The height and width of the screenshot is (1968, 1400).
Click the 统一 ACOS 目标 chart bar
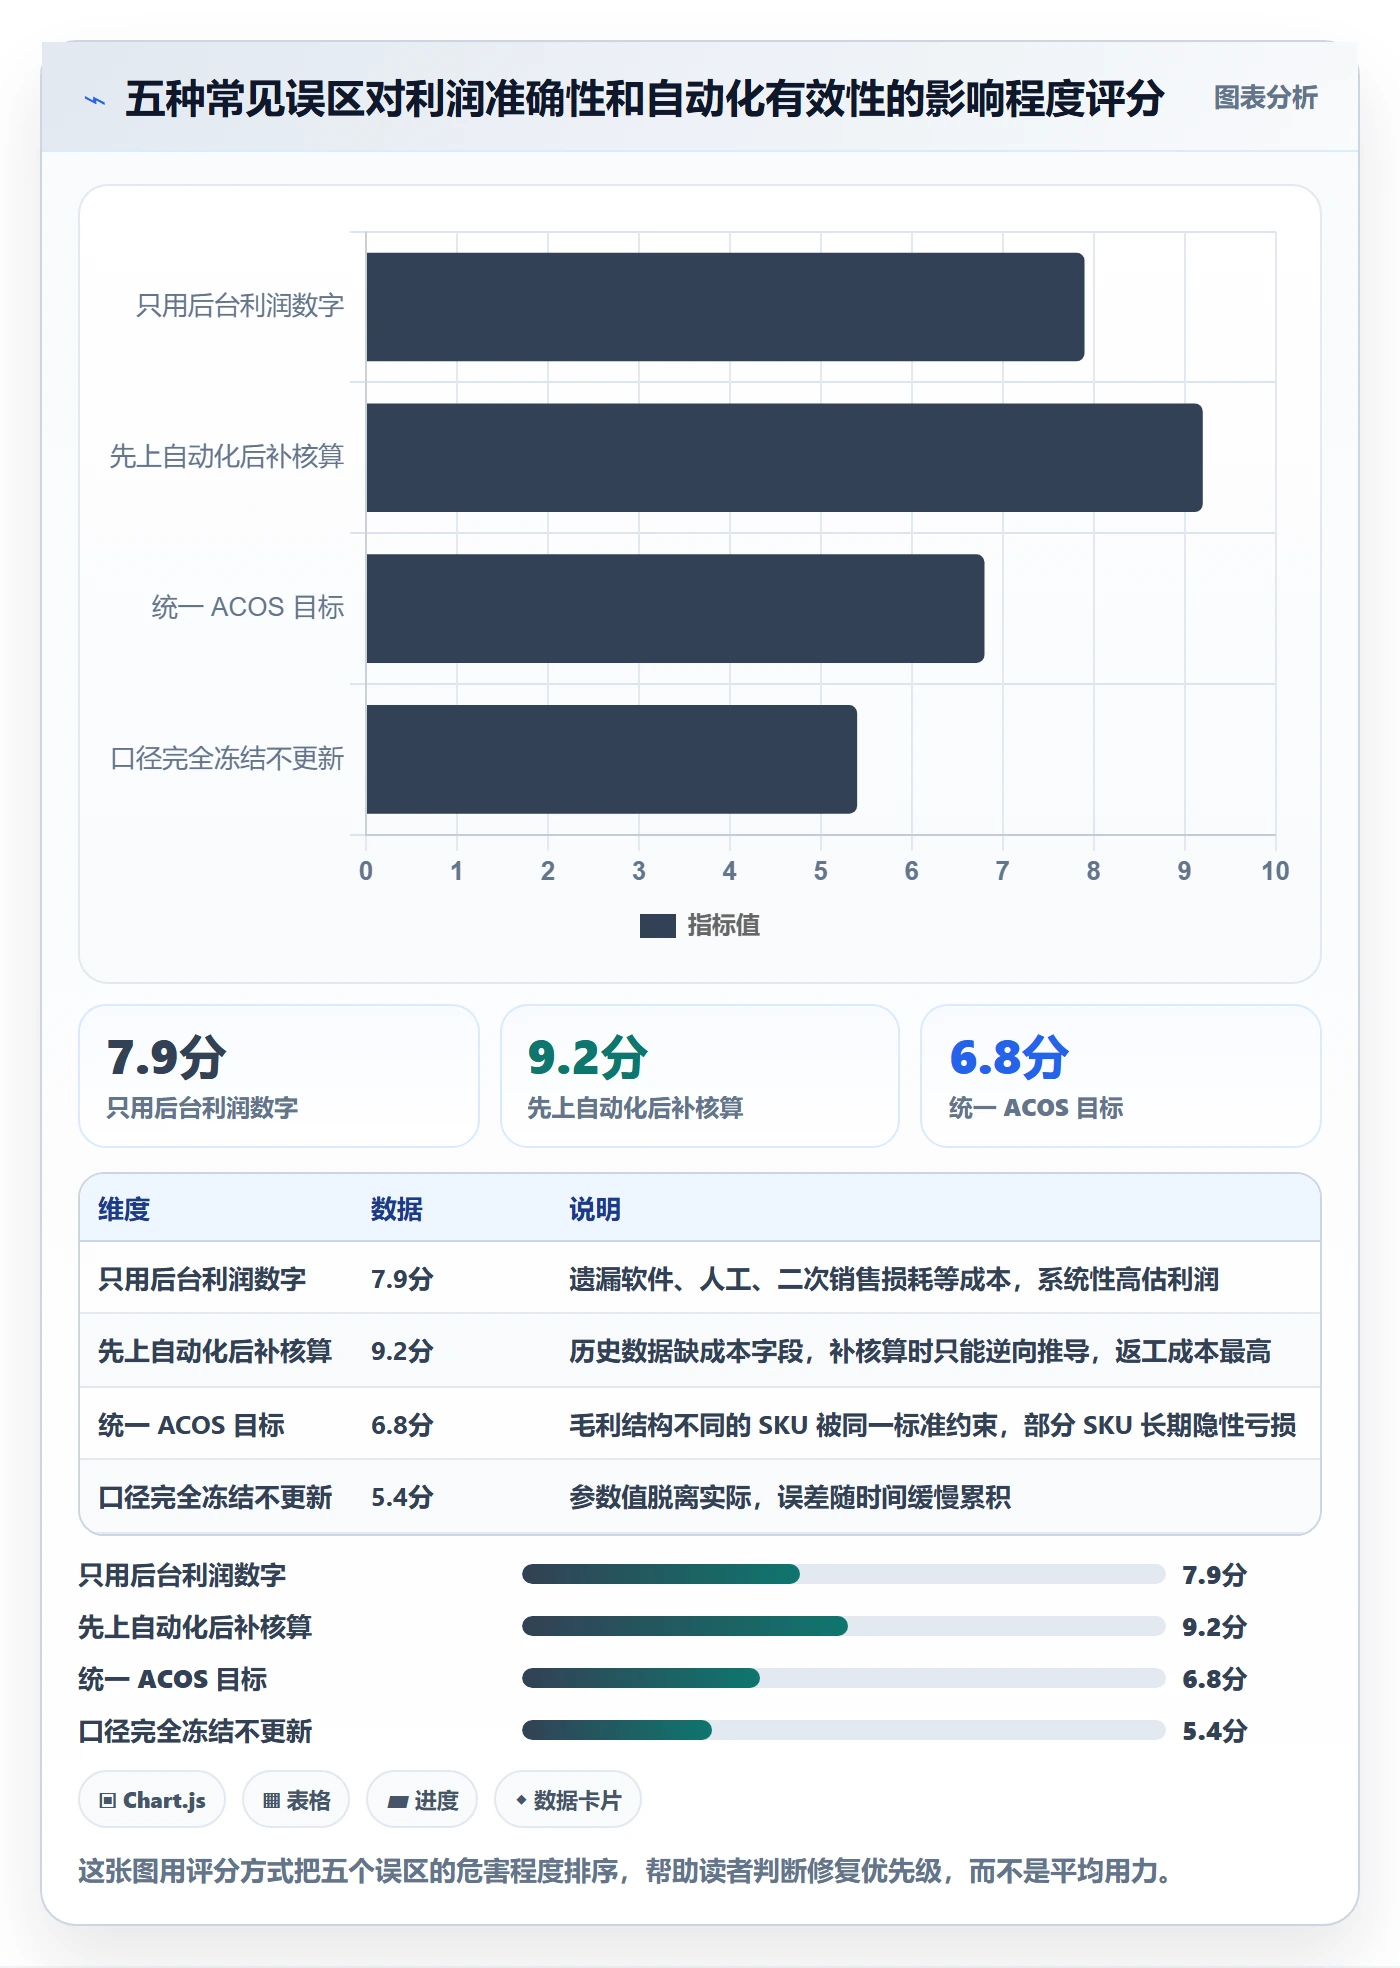(675, 608)
